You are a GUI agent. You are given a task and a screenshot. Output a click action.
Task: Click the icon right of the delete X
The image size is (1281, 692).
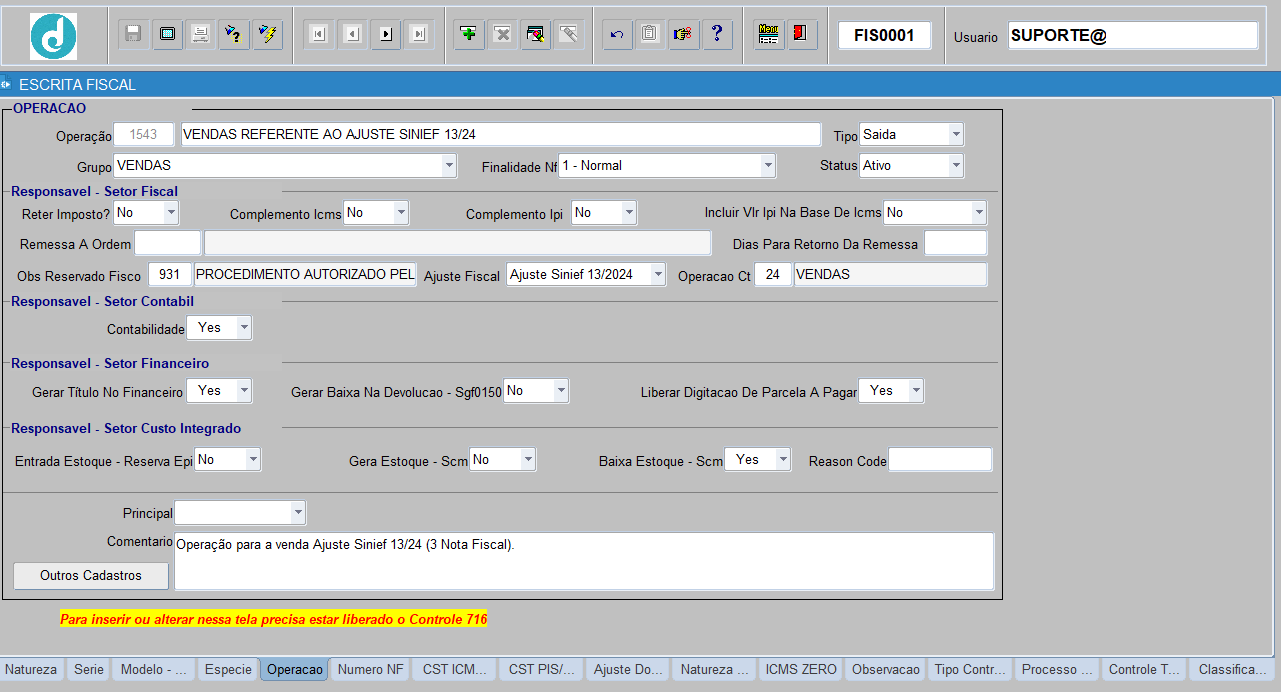pyautogui.click(x=535, y=34)
